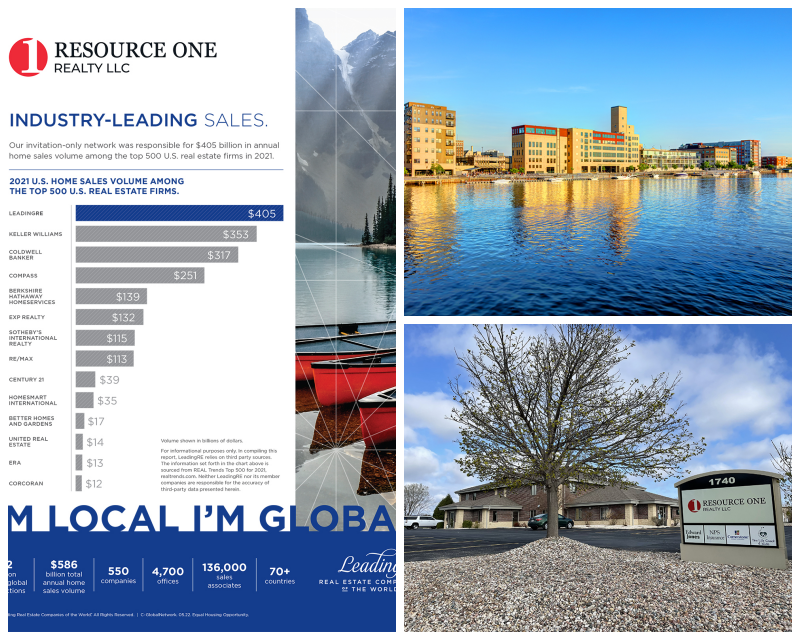Click the white truck in the parking lot
This screenshot has width=800, height=640.
[423, 522]
